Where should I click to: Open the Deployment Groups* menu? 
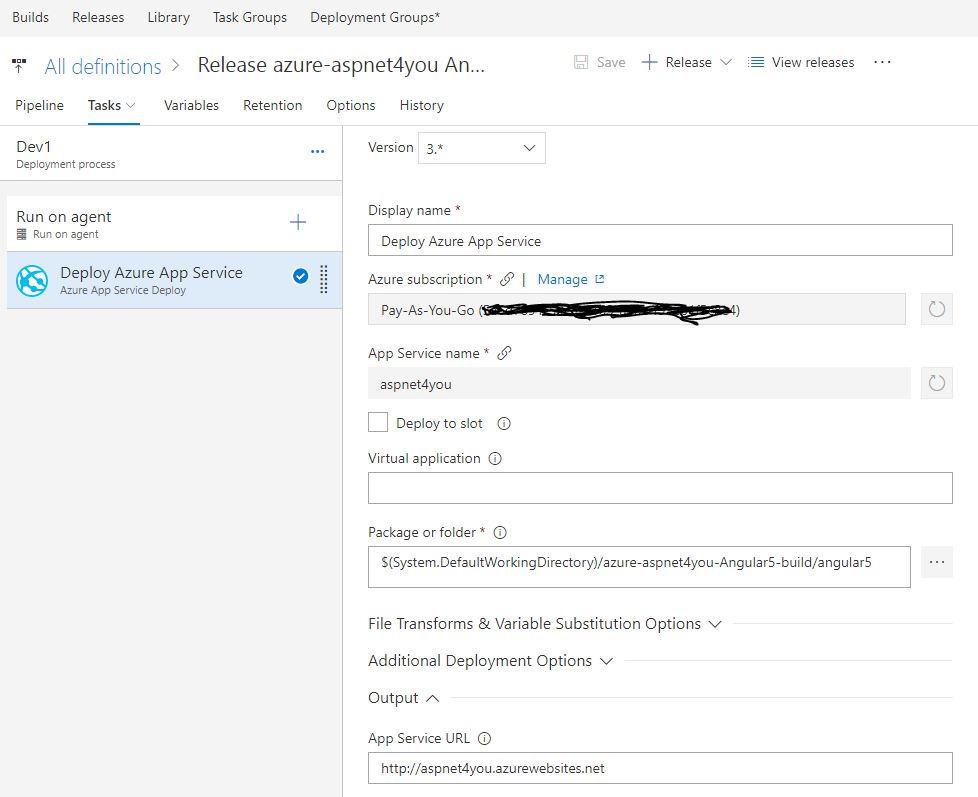375,17
